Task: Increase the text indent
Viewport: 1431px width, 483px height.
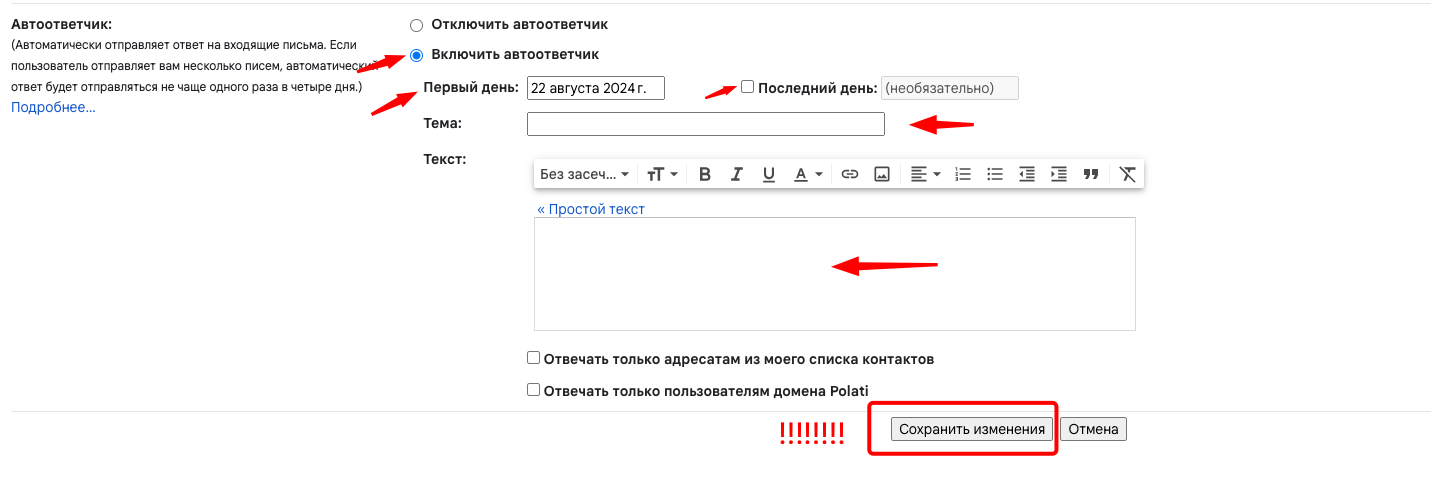Action: 1059,174
